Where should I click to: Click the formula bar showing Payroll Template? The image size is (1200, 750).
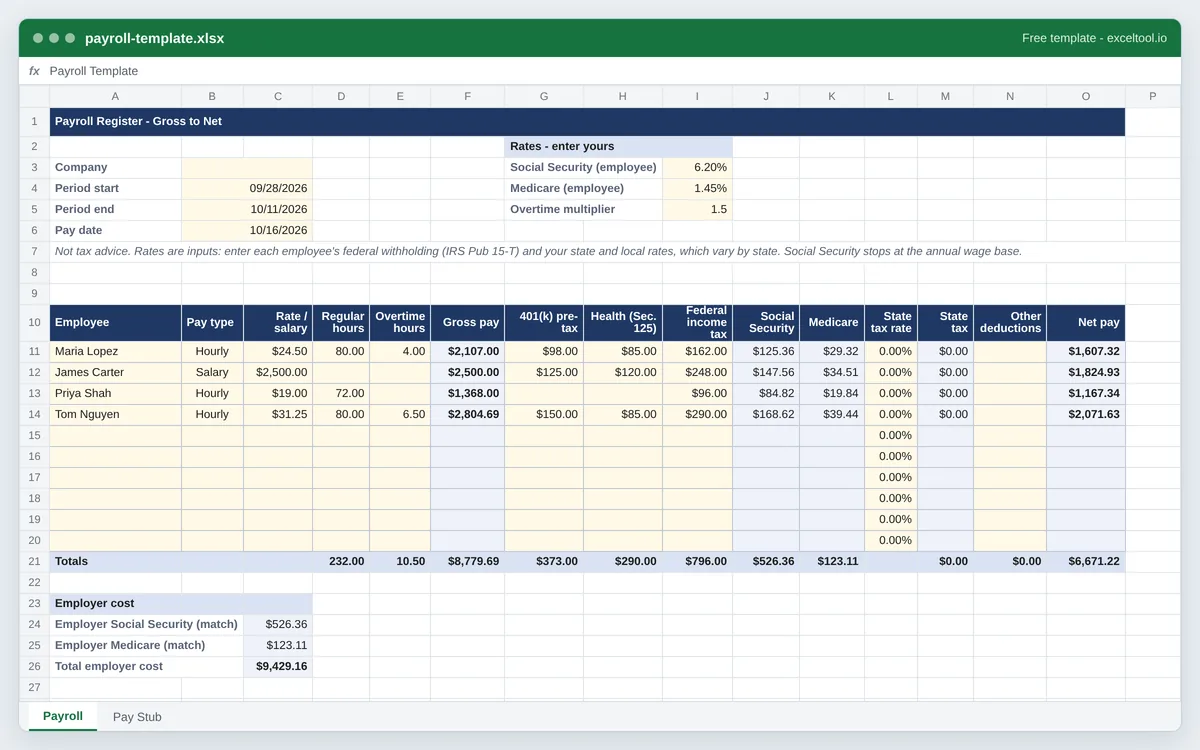pyautogui.click(x=600, y=71)
